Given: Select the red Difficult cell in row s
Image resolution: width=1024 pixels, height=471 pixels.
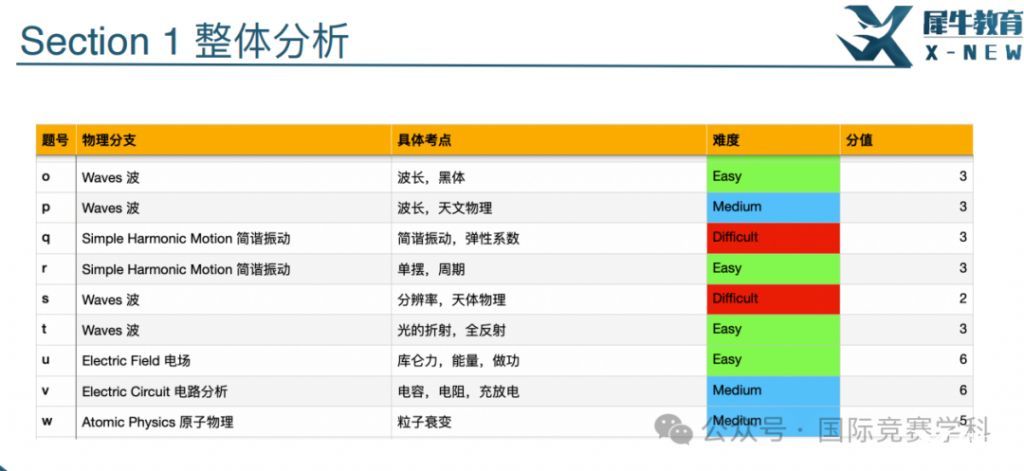Looking at the screenshot, I should (773, 299).
